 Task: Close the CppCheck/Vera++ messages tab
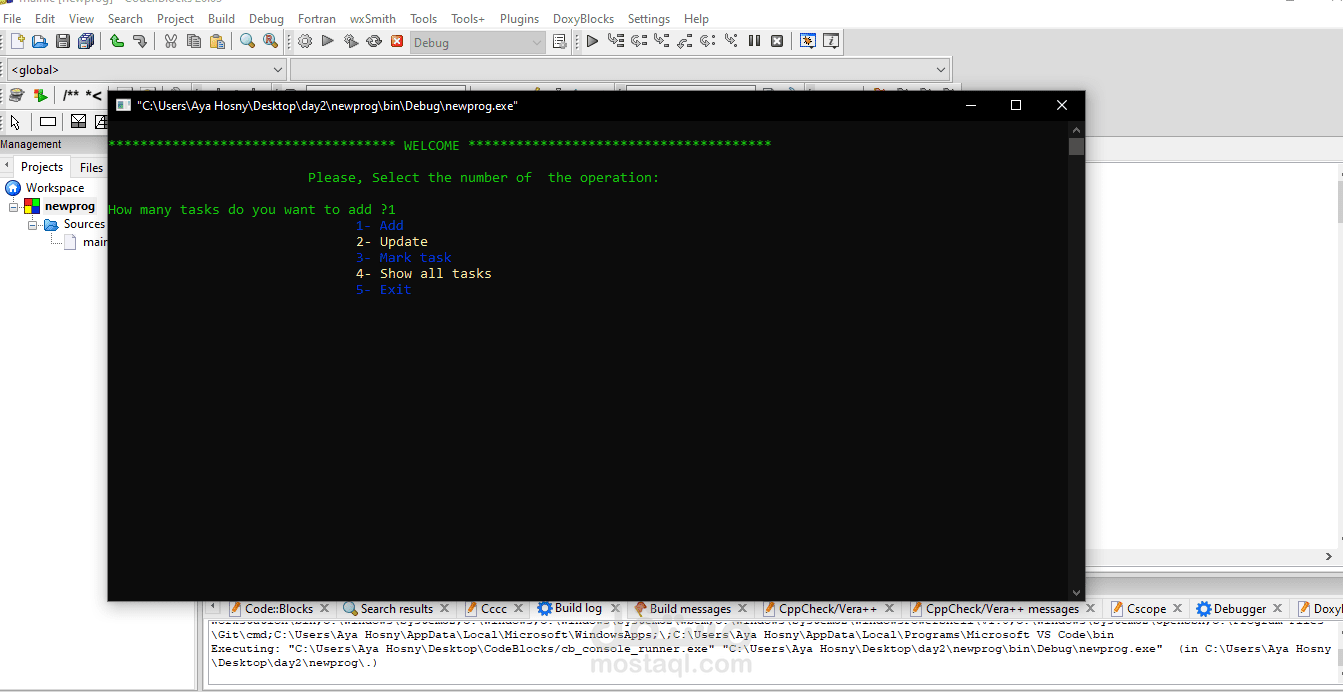tap(1090, 608)
